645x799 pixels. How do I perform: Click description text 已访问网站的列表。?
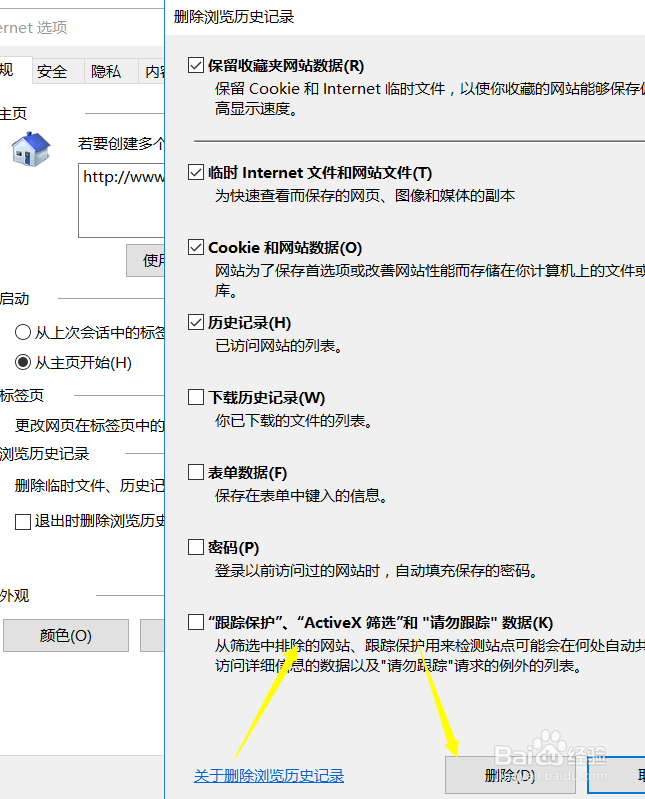coord(279,346)
